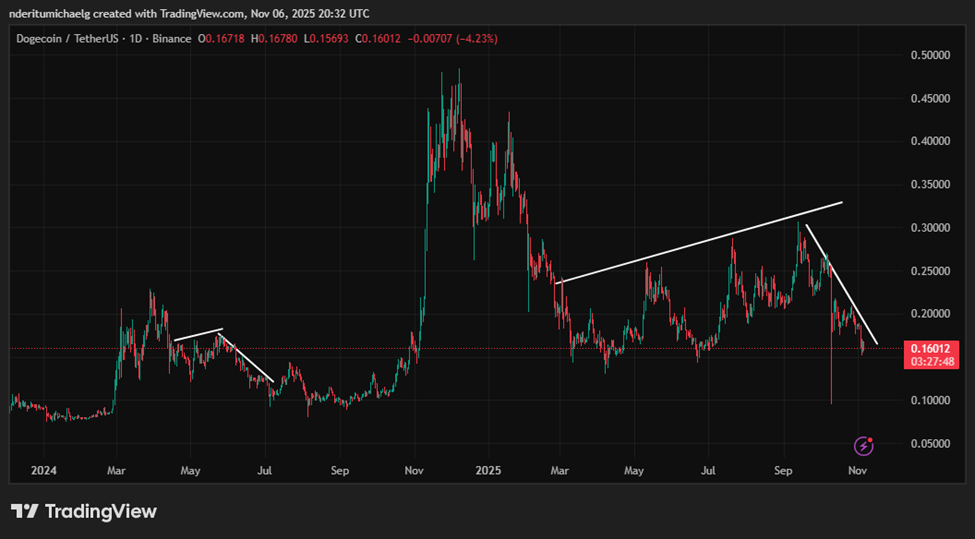This screenshot has width=975, height=539.
Task: Click the 03:27:48 candle countdown timer
Action: (931, 361)
